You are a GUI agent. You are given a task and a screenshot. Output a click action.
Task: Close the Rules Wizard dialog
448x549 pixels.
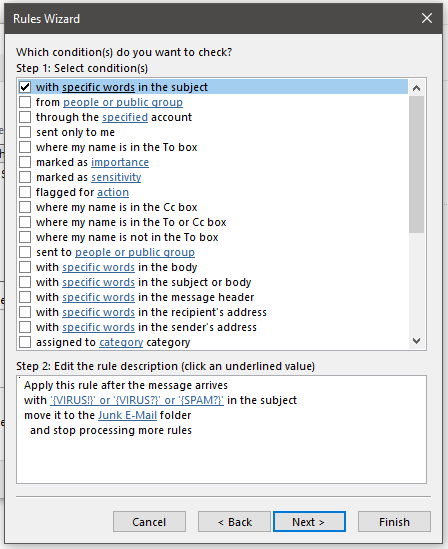[x=427, y=18]
